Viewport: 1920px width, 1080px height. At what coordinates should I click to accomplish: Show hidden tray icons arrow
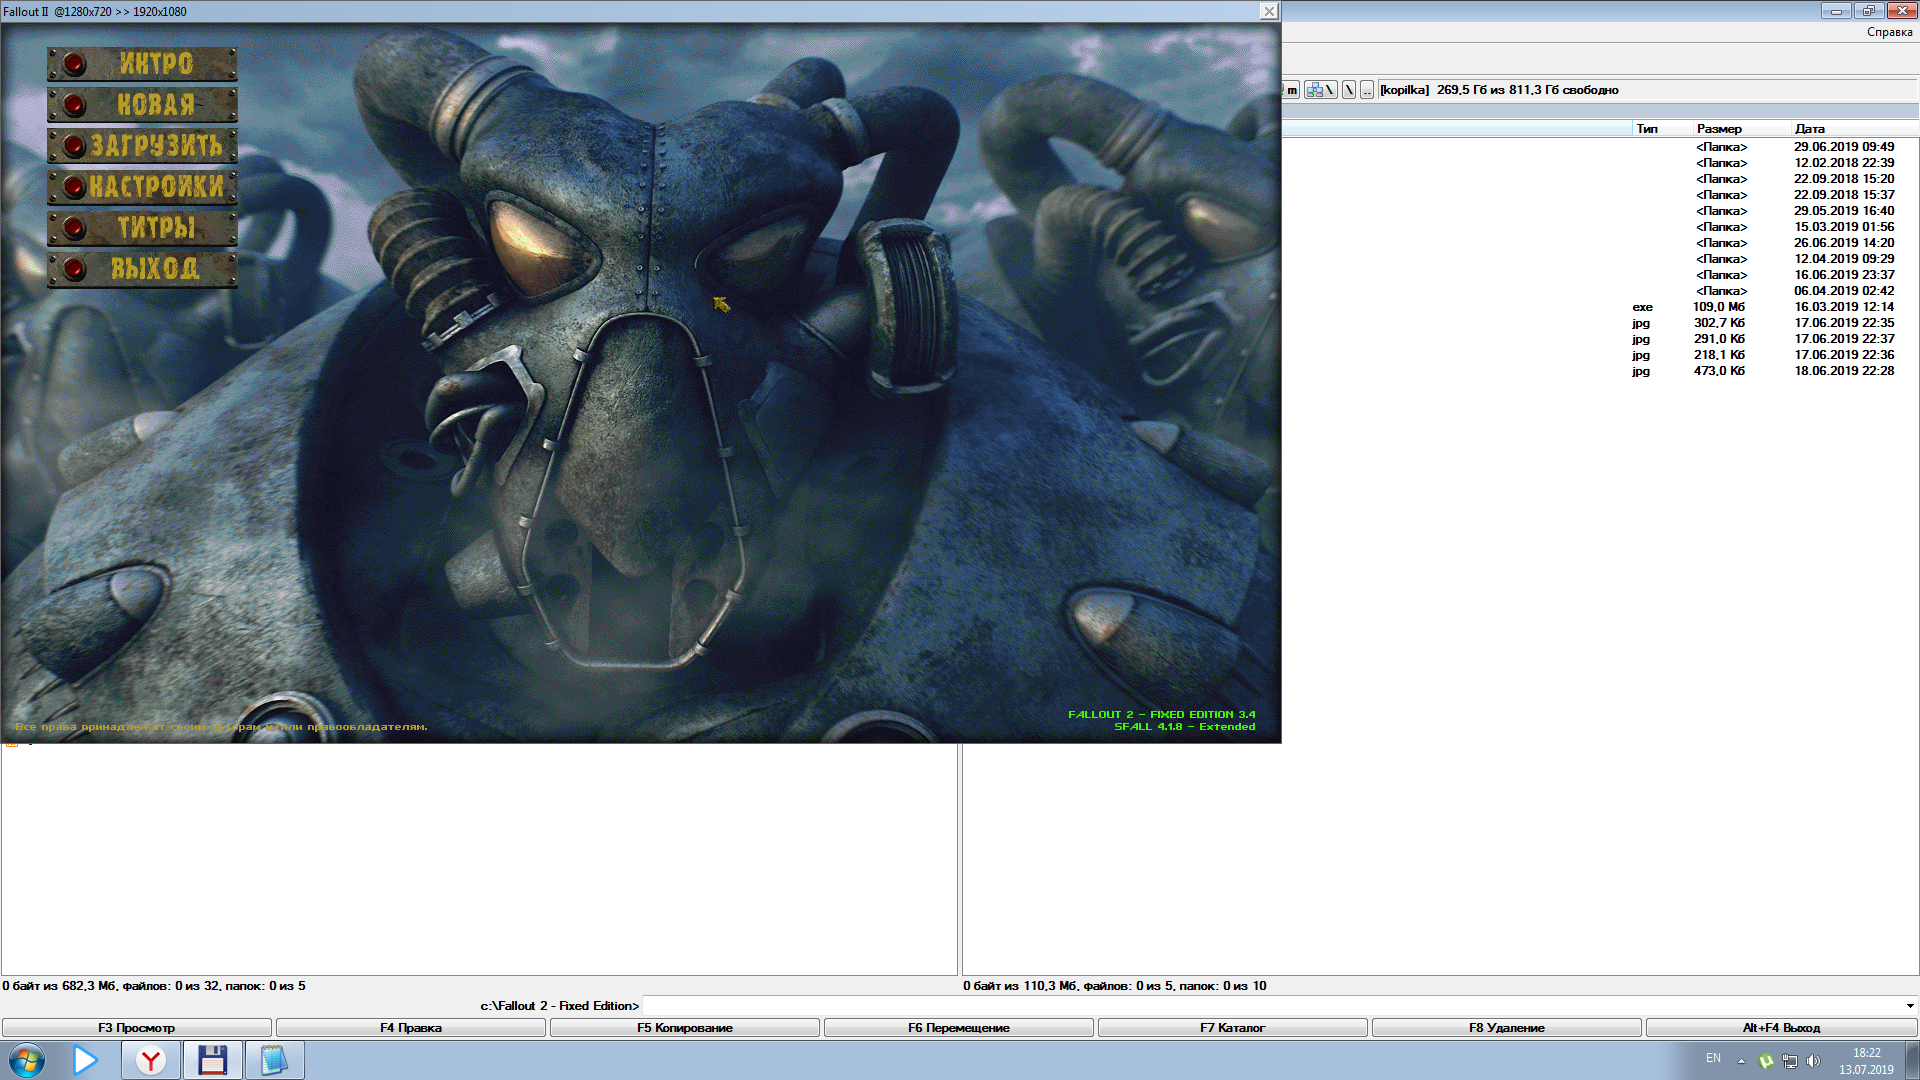pyautogui.click(x=1741, y=1061)
